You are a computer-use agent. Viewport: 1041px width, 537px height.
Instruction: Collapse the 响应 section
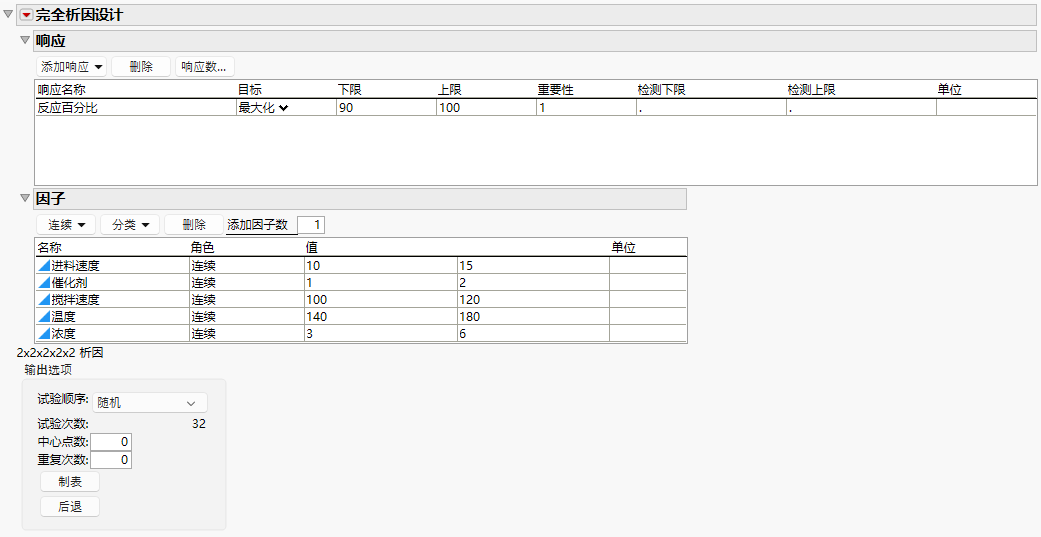pyautogui.click(x=25, y=40)
